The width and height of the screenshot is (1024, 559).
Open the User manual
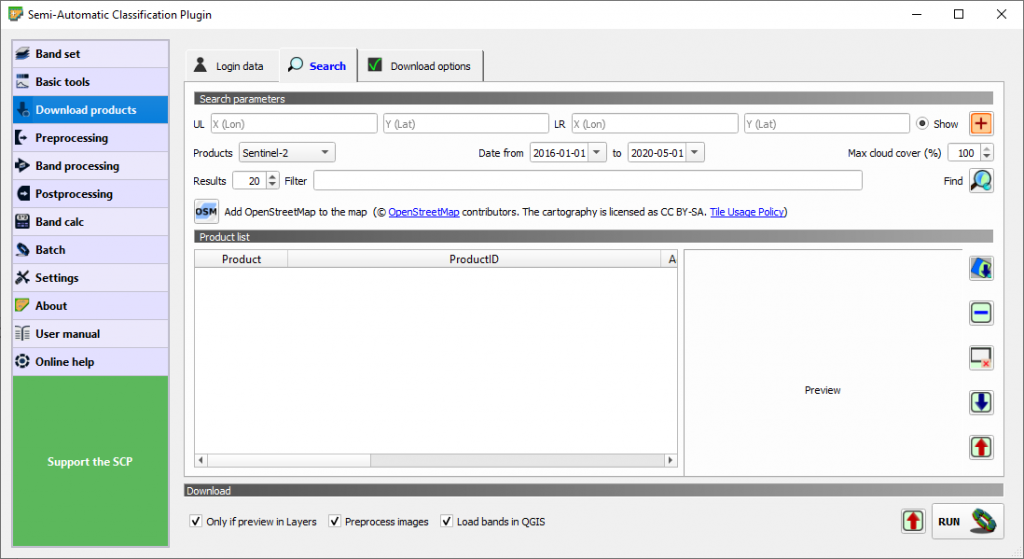click(x=90, y=334)
